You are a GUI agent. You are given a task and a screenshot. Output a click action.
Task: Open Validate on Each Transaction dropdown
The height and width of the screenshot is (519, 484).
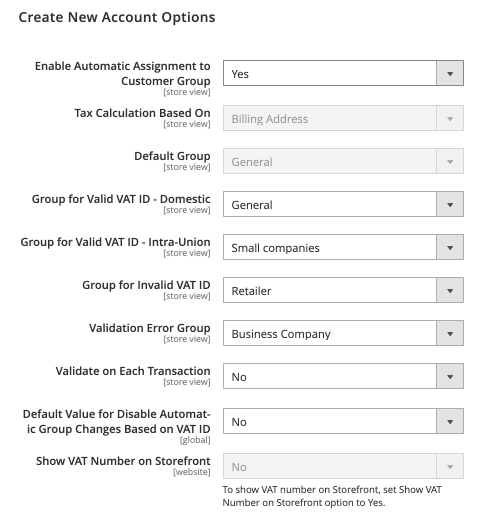(343, 376)
